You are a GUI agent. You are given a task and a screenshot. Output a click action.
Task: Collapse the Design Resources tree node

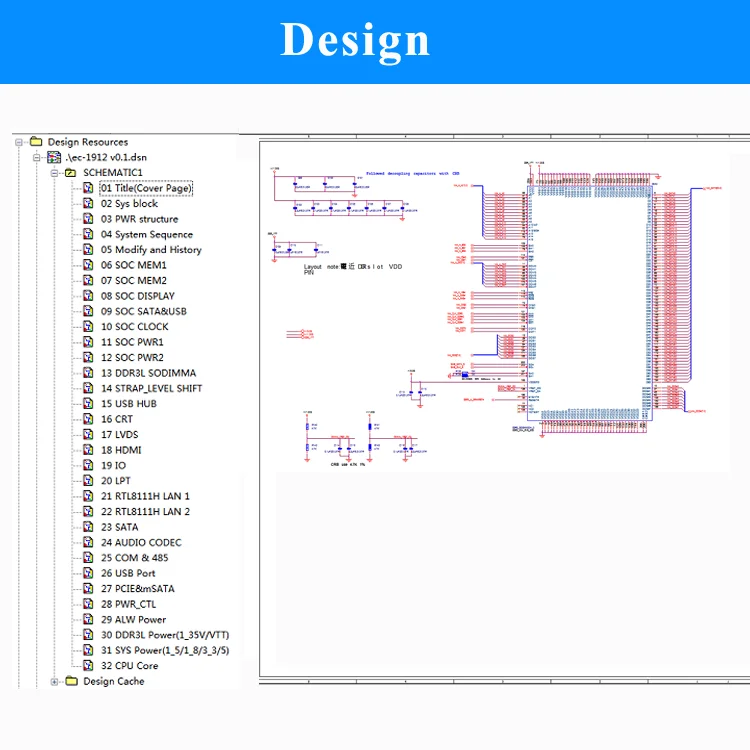tap(19, 142)
